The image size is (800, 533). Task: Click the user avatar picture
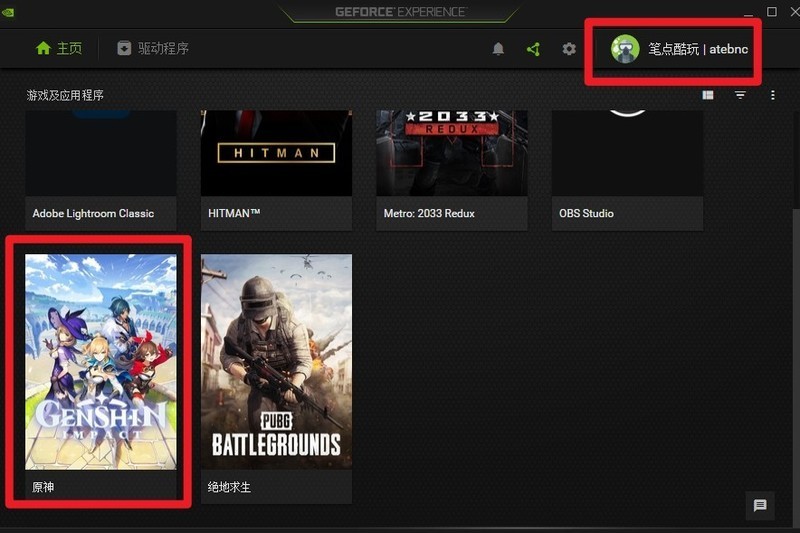(625, 49)
